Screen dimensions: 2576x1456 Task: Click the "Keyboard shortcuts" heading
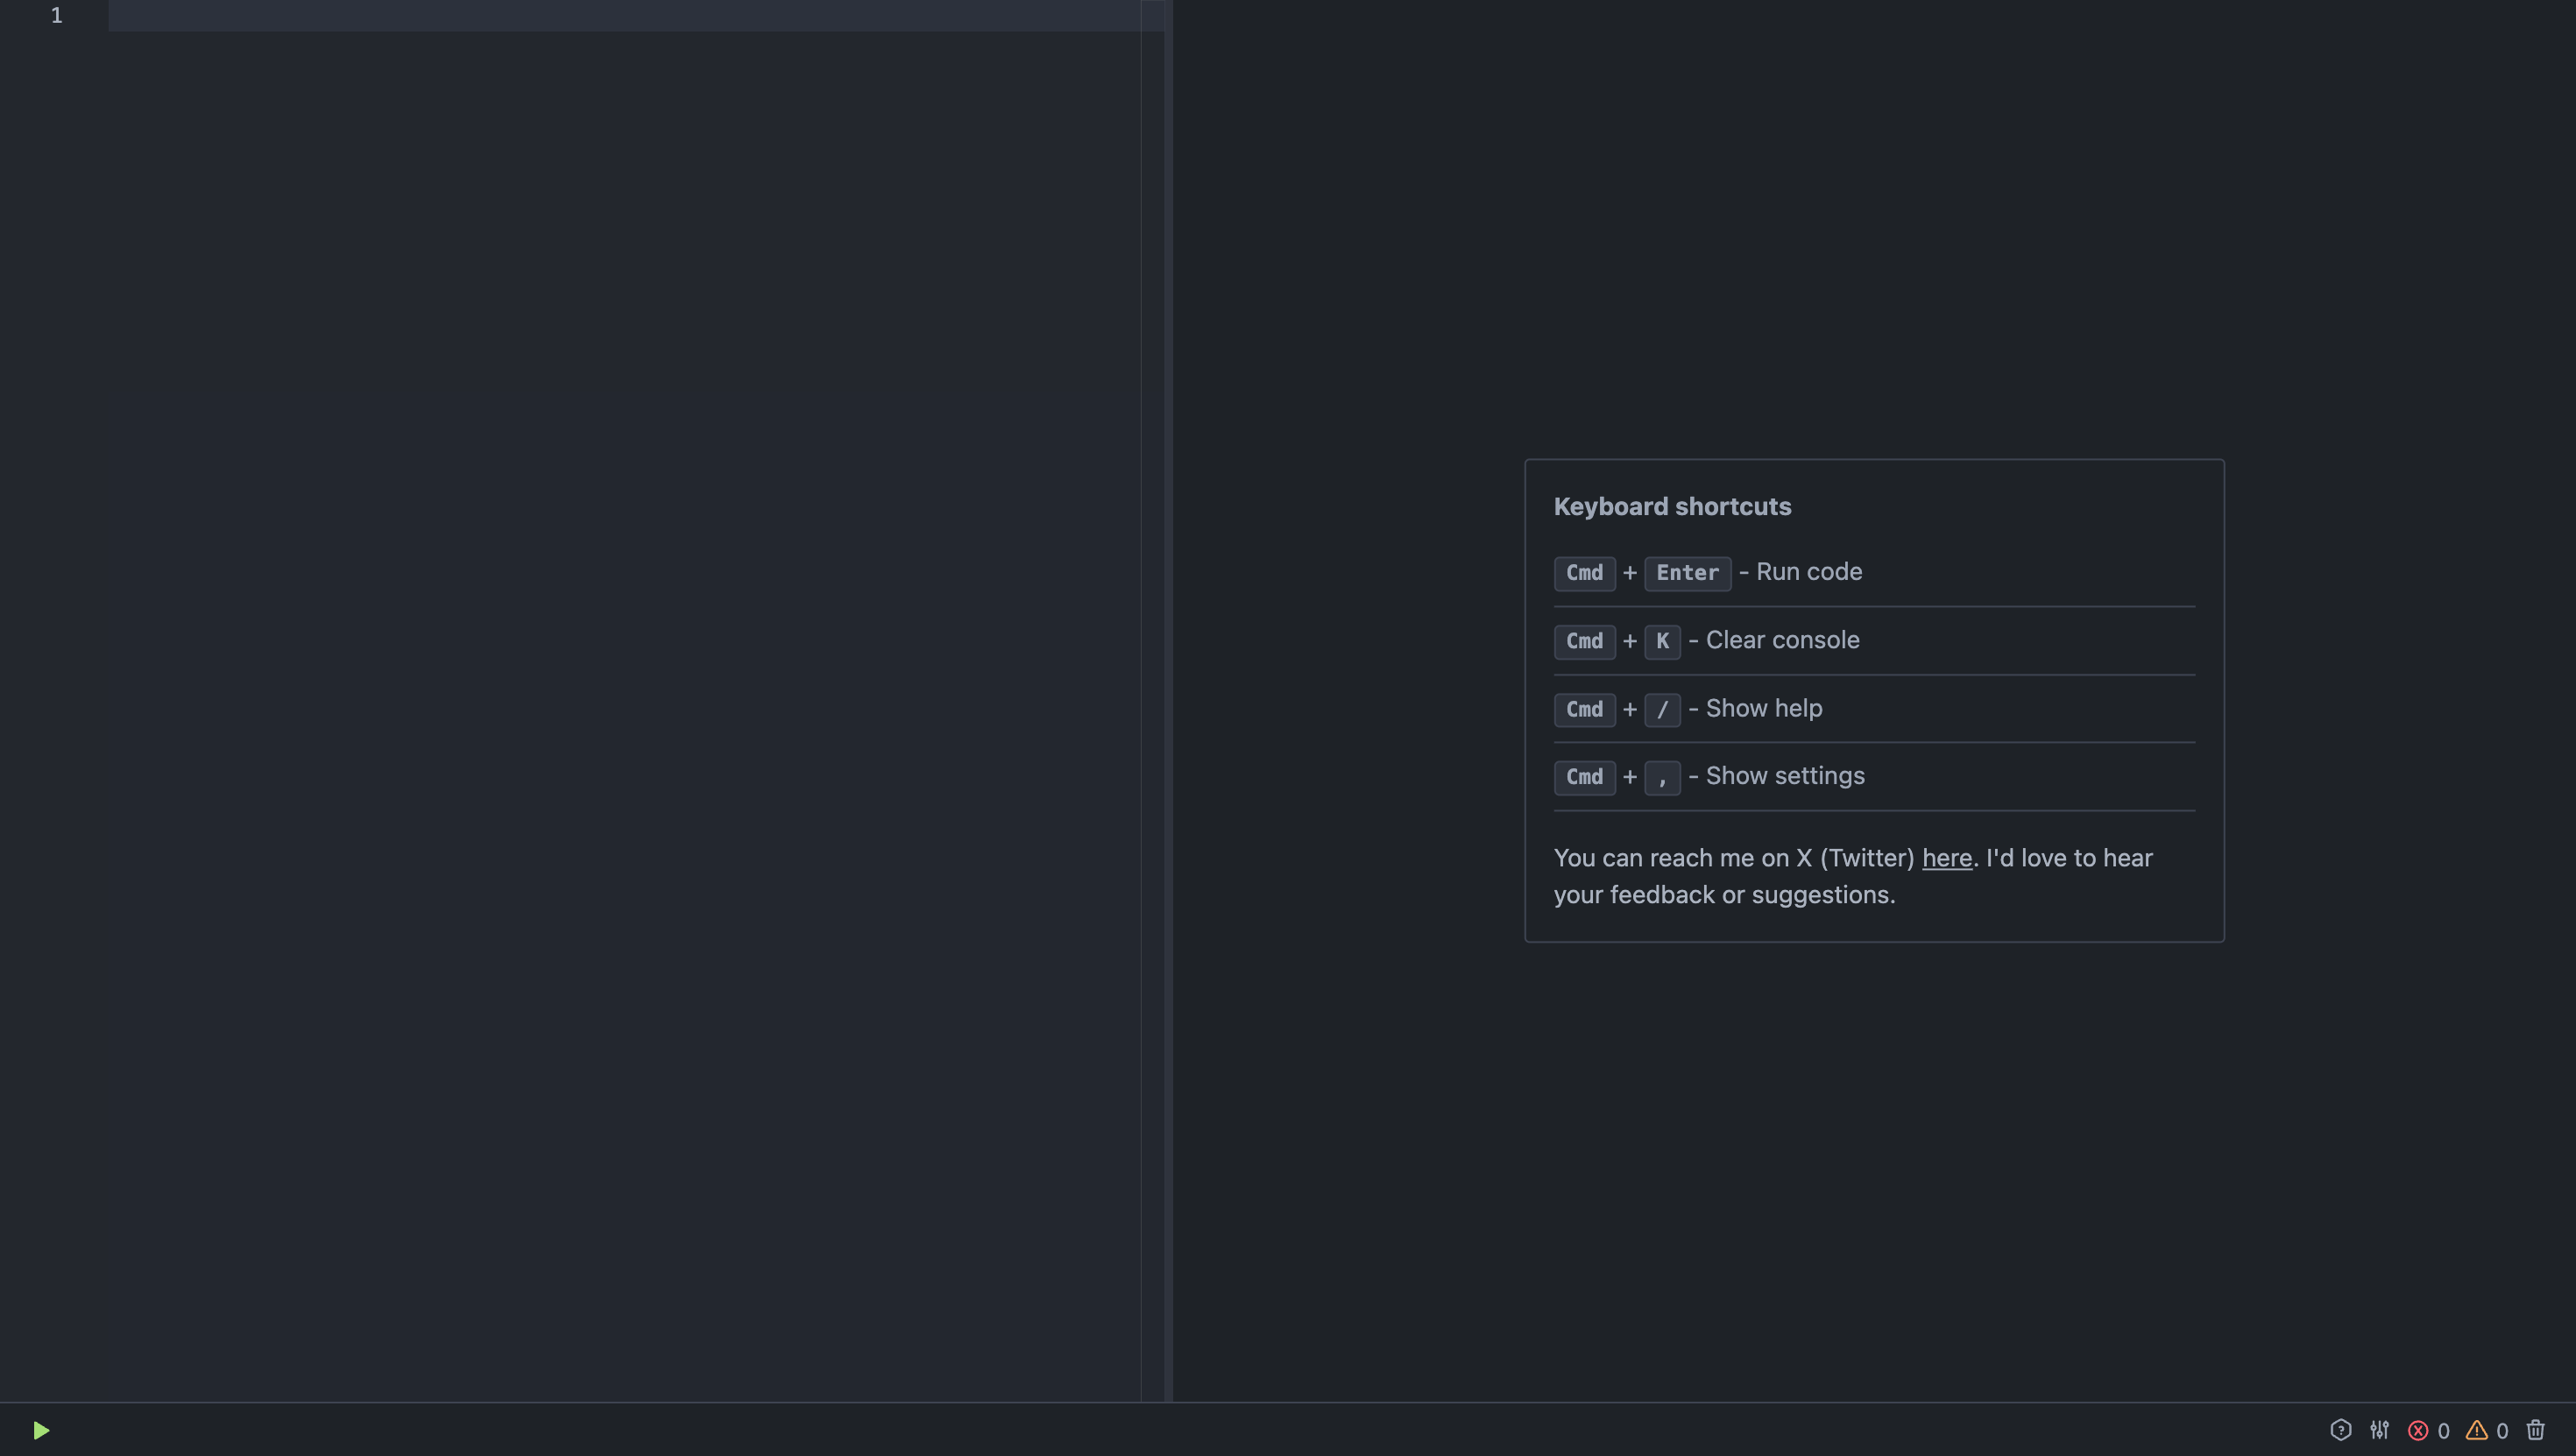click(x=1672, y=507)
